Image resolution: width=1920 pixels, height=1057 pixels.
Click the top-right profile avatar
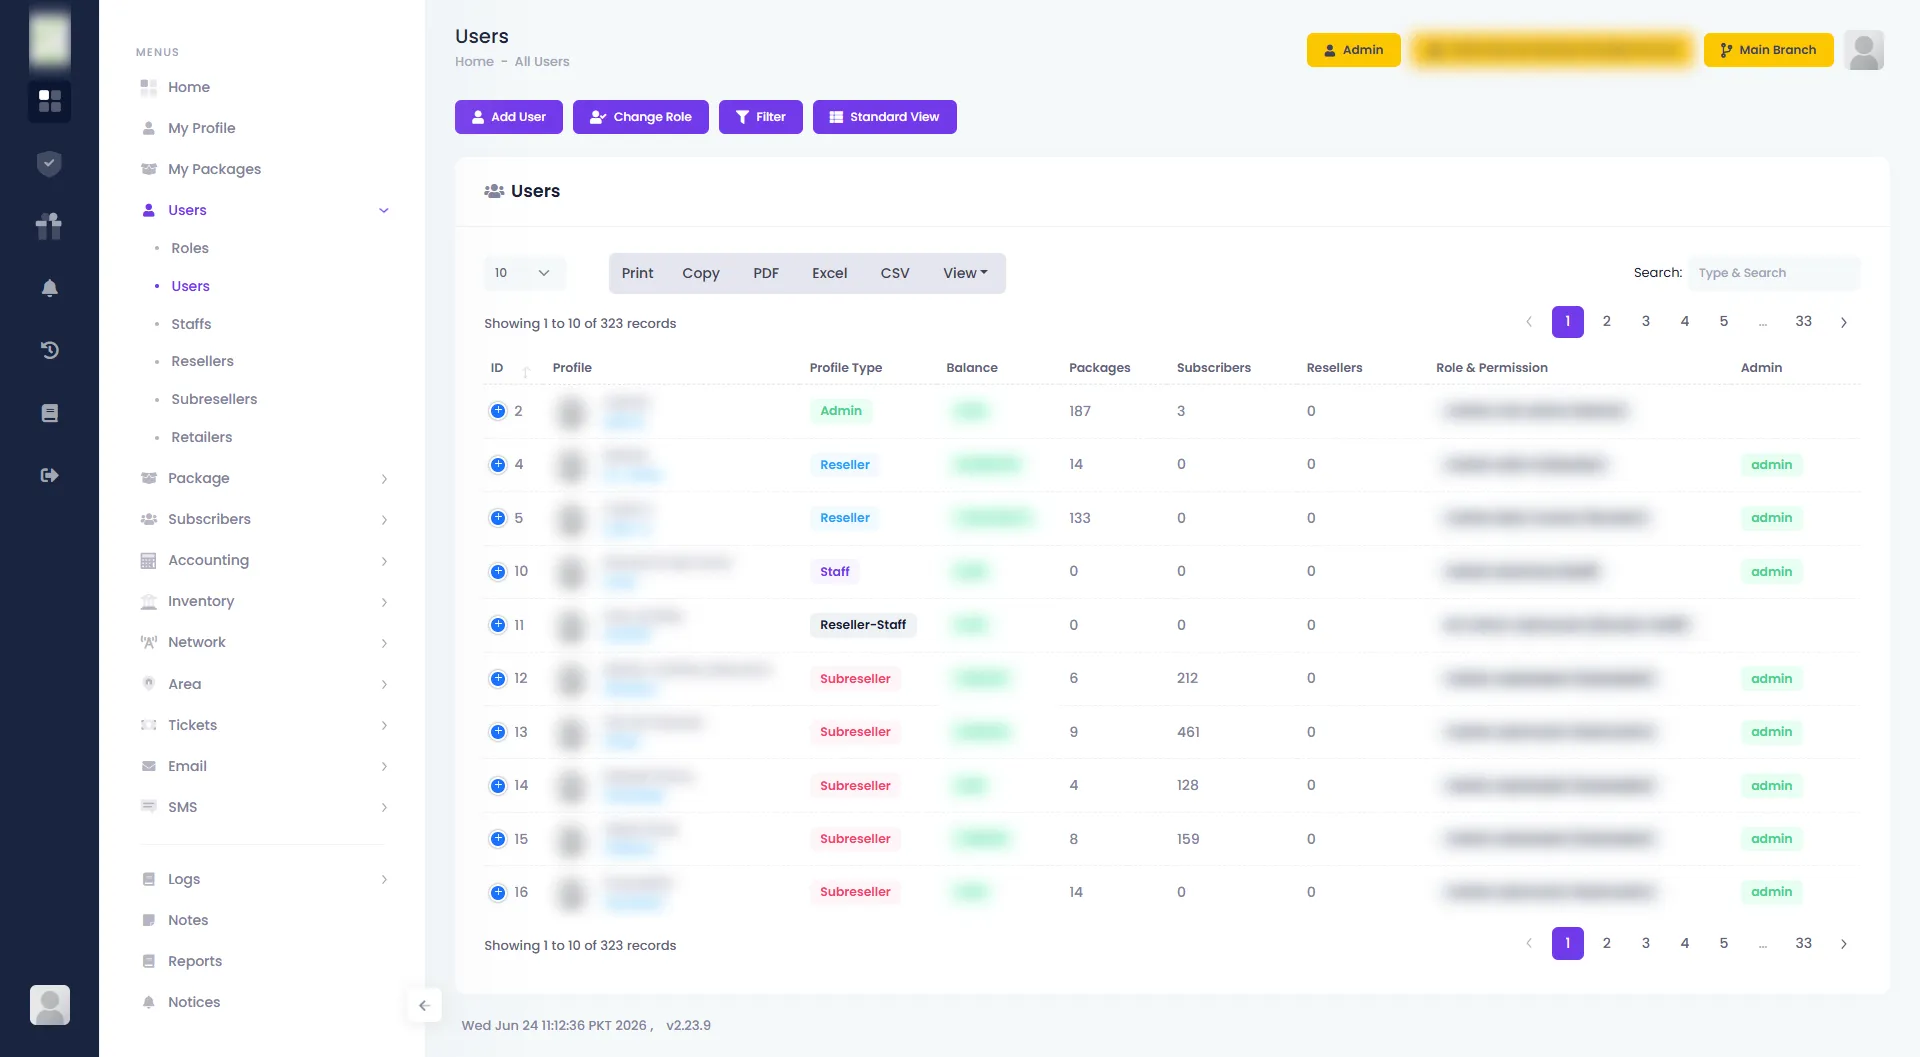[x=1864, y=50]
